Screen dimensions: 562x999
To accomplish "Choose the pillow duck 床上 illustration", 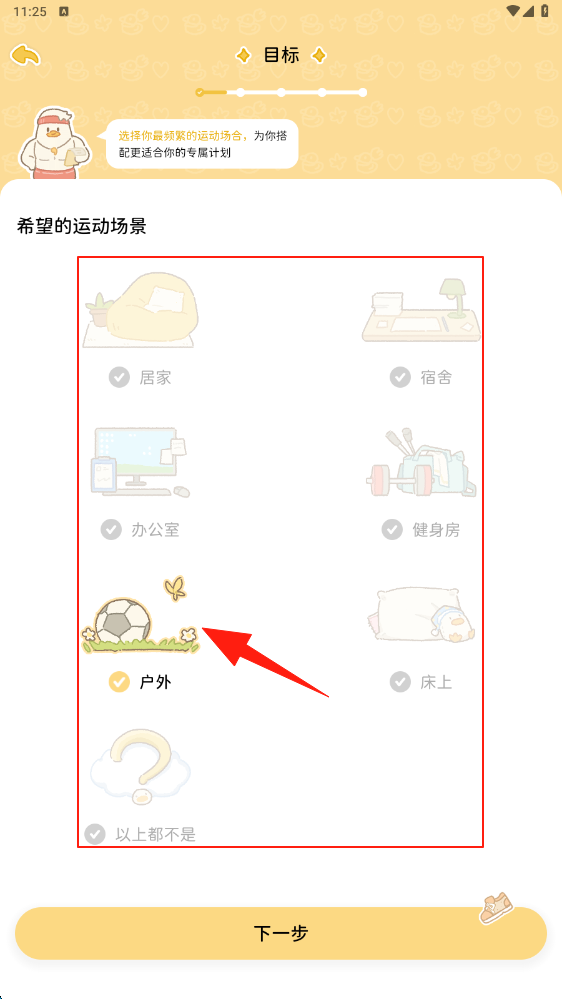I will [422, 615].
